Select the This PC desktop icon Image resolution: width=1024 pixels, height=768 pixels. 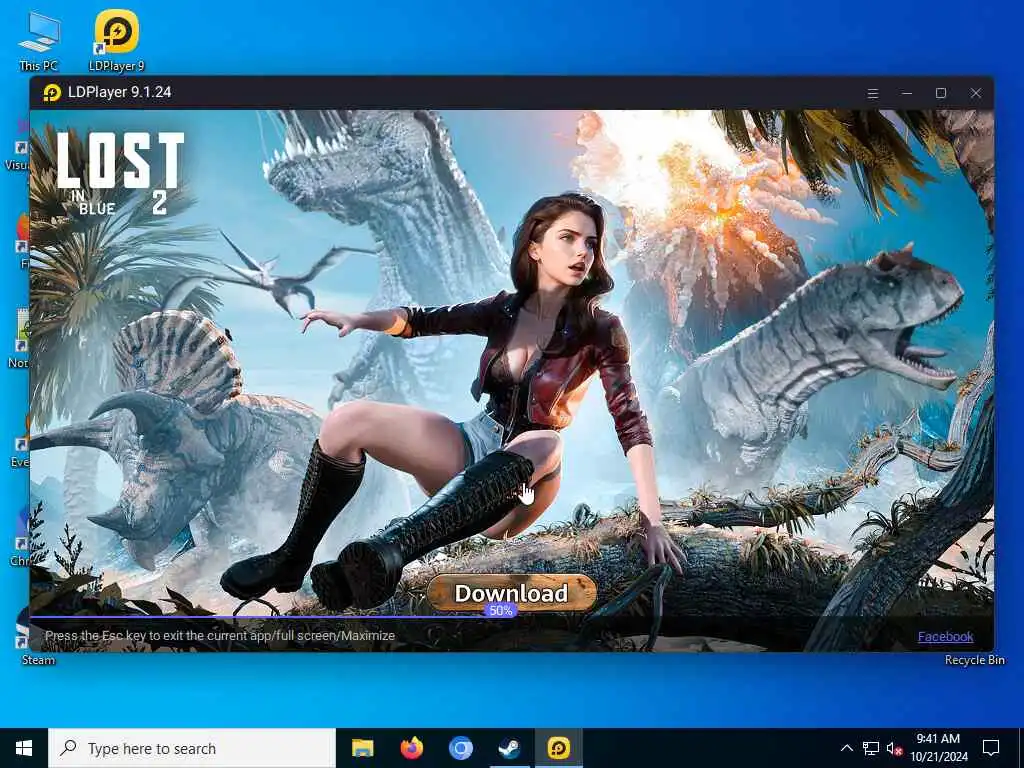[39, 41]
